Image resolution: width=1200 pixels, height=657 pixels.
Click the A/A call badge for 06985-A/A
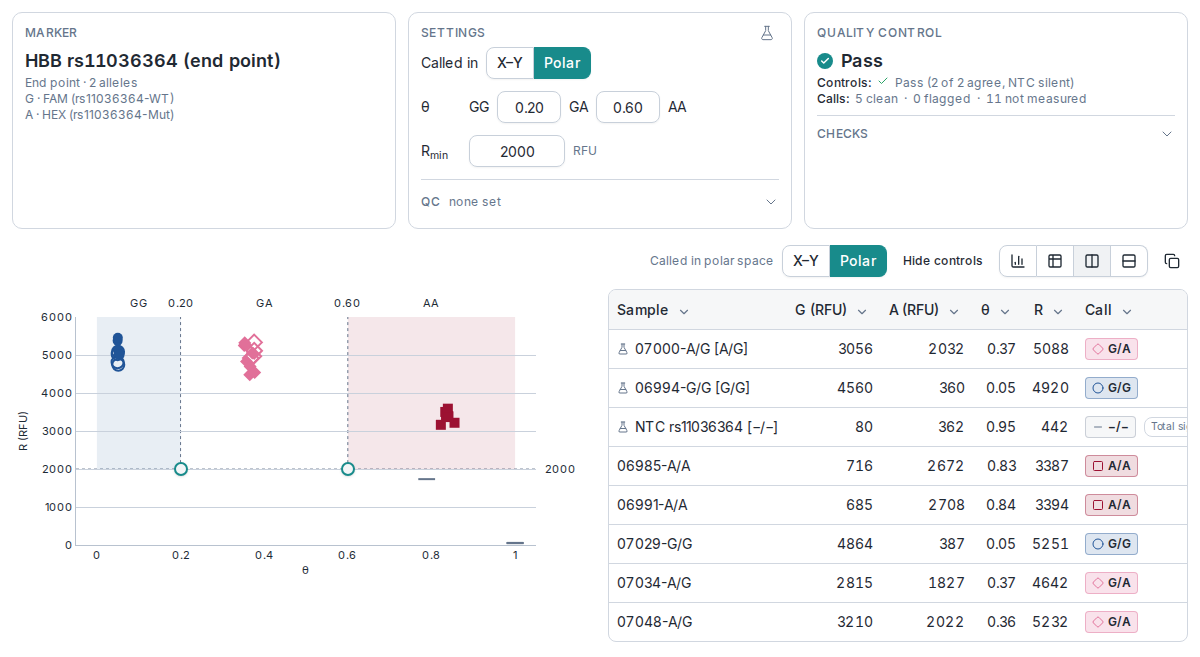pos(1111,466)
